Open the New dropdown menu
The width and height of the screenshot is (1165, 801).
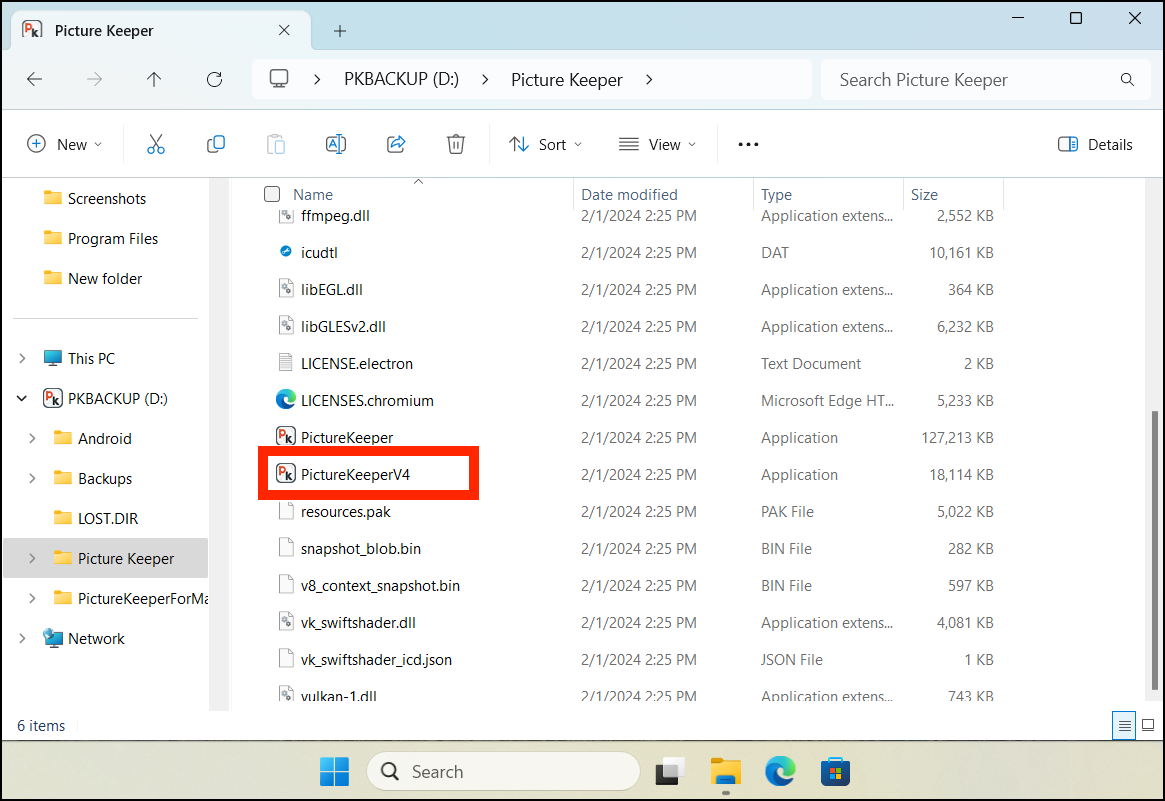pyautogui.click(x=64, y=144)
